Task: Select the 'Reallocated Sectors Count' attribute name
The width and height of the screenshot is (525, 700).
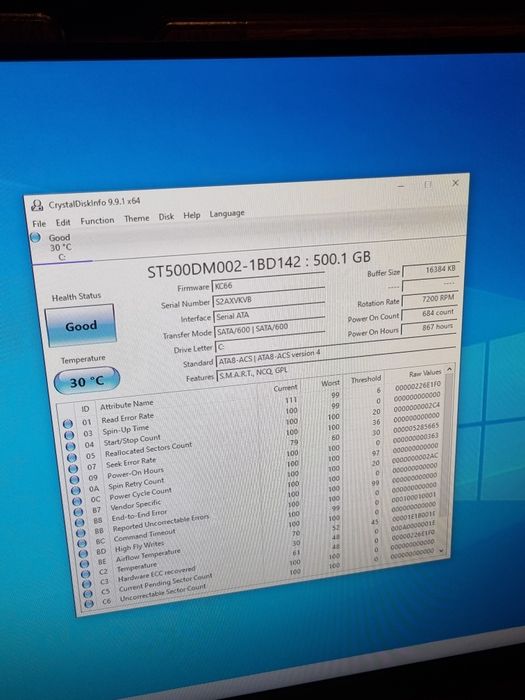Action: [148, 450]
